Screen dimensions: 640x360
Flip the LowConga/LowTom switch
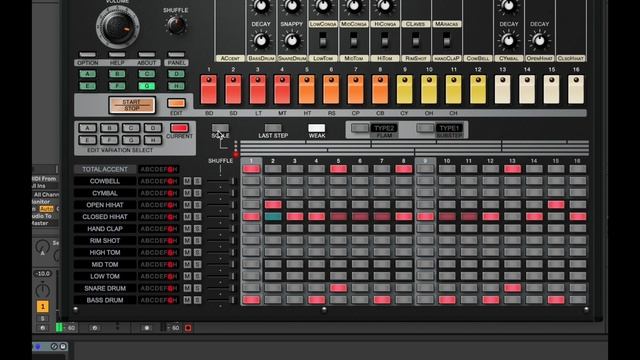click(323, 41)
